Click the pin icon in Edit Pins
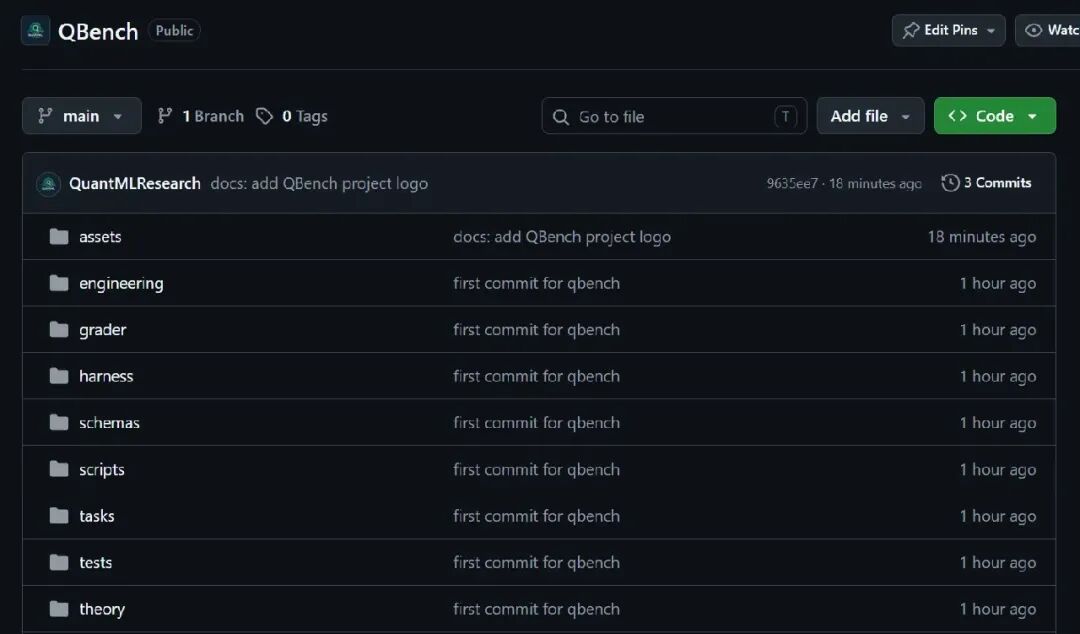Screen dimensions: 1080x634 click(911, 30)
